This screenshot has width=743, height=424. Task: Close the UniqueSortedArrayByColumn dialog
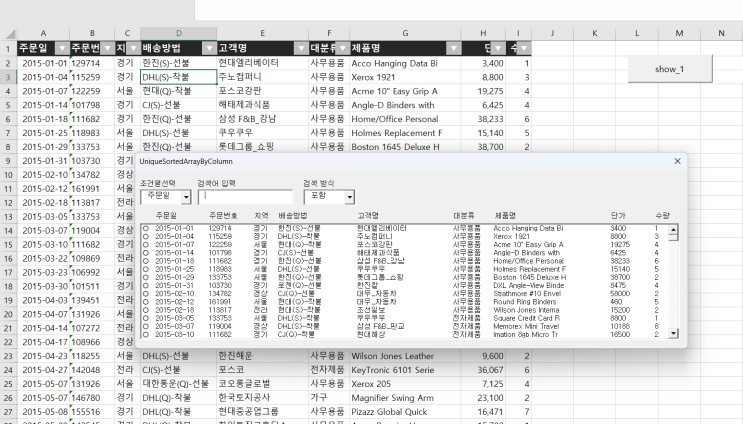[677, 161]
